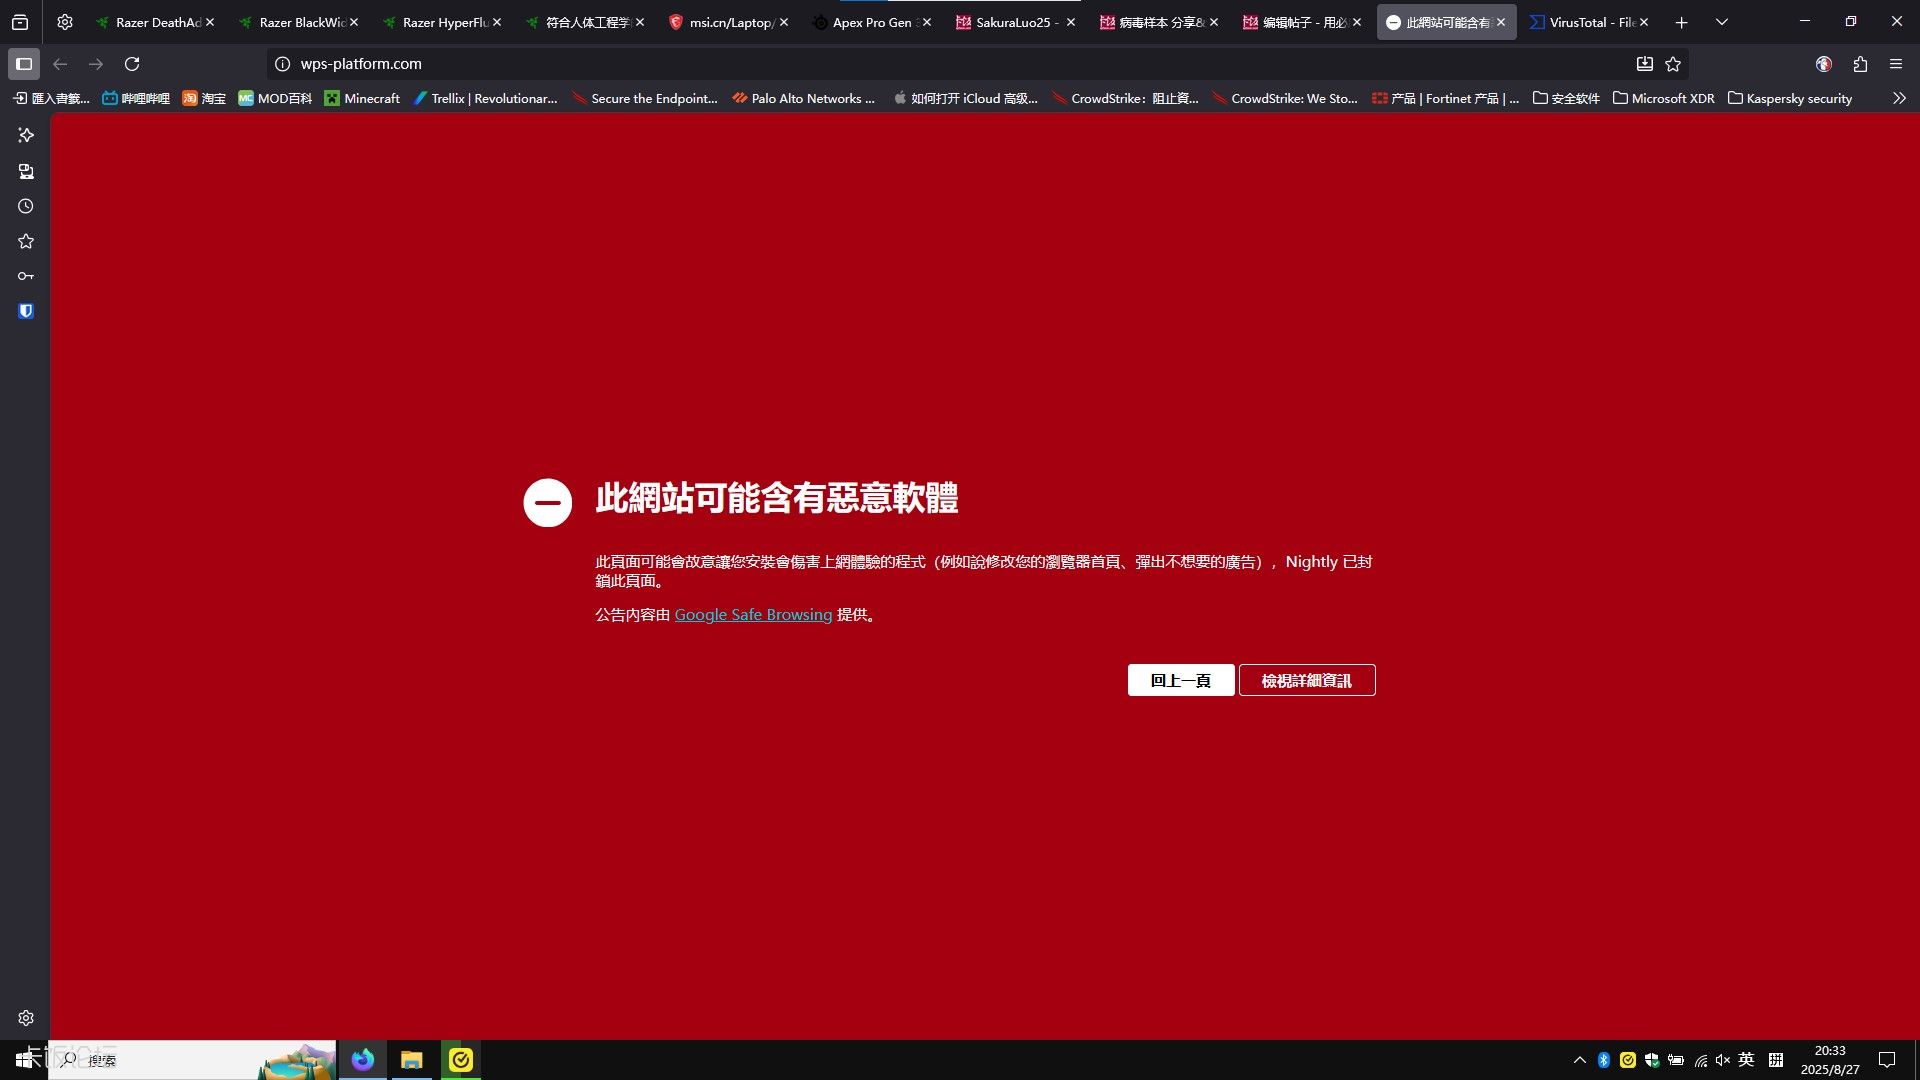Click the 回上一頁 go back button
Screen dimensions: 1920x1080
(1180, 680)
